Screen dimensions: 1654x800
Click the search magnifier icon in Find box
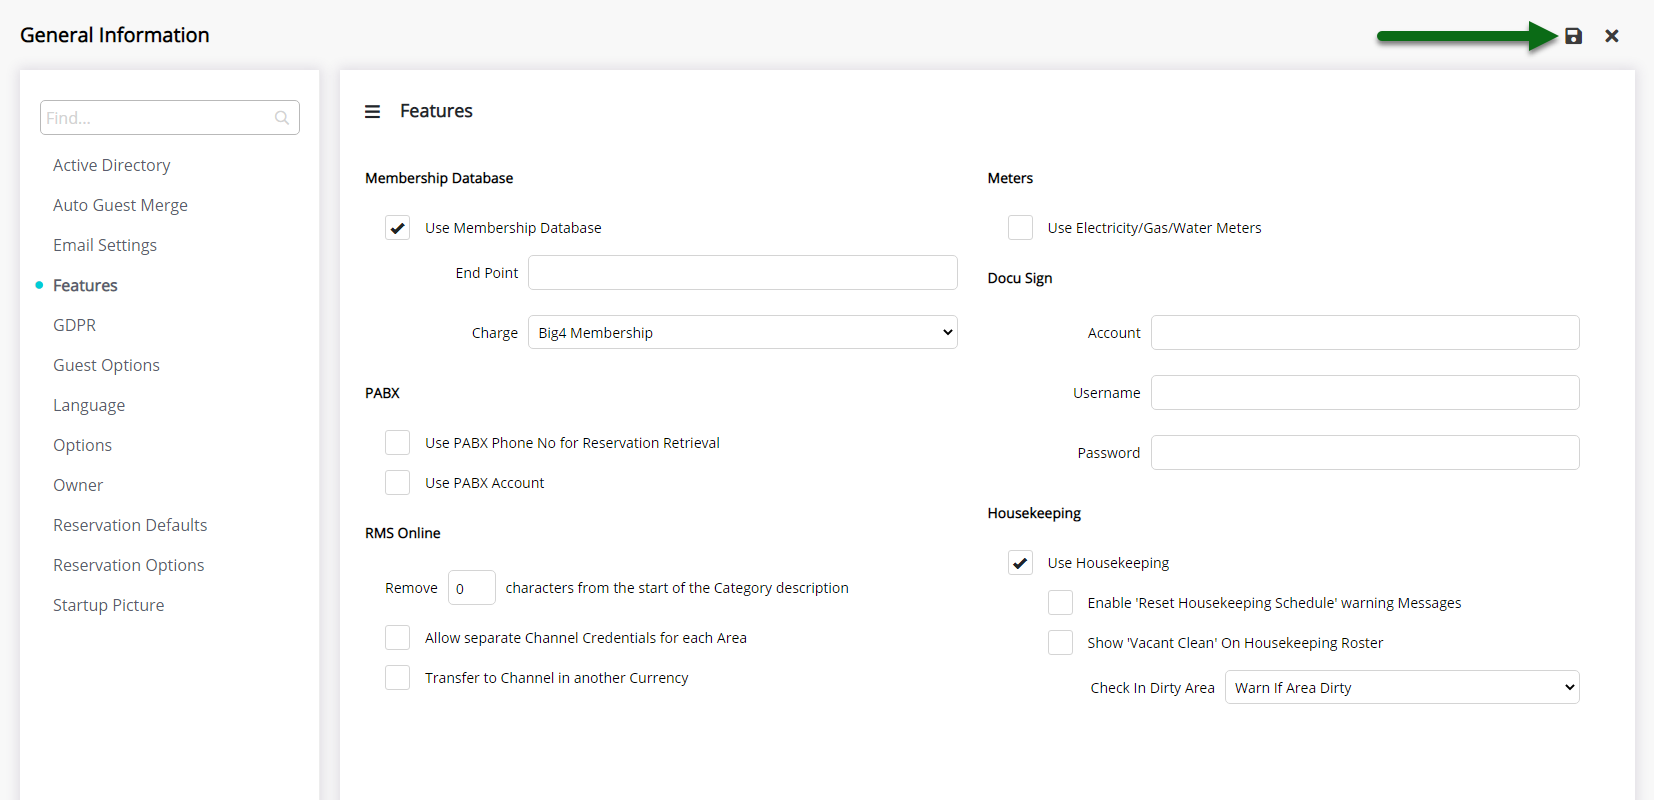click(x=282, y=118)
